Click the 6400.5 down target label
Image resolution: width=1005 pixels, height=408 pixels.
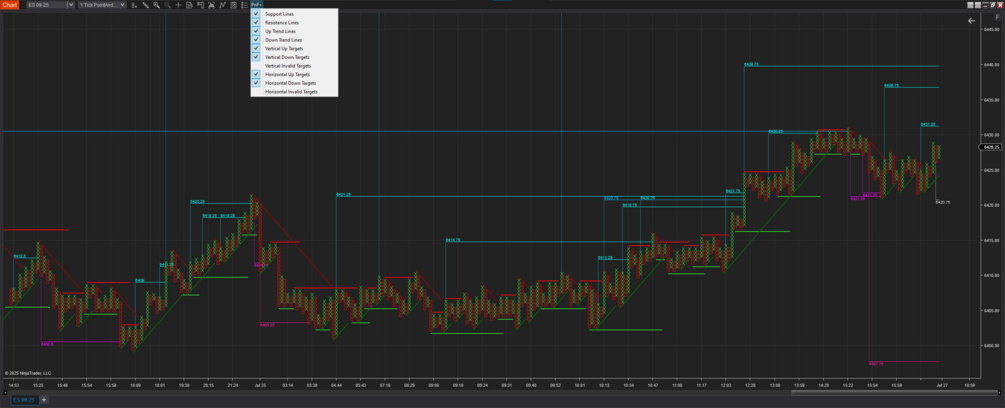click(47, 344)
